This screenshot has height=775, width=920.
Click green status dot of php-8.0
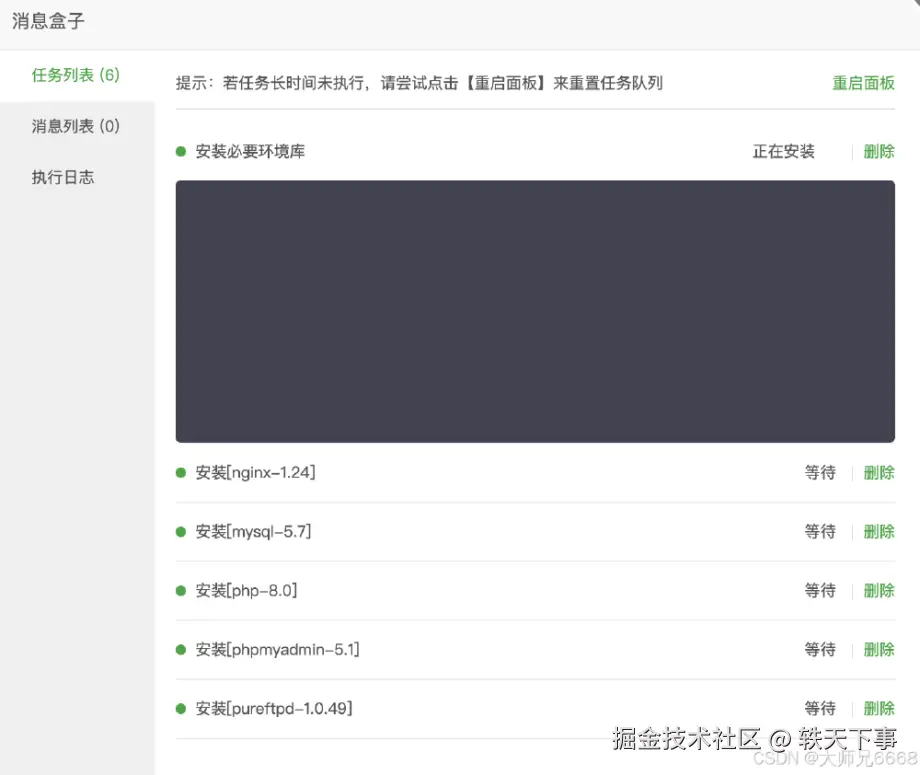(x=181, y=591)
